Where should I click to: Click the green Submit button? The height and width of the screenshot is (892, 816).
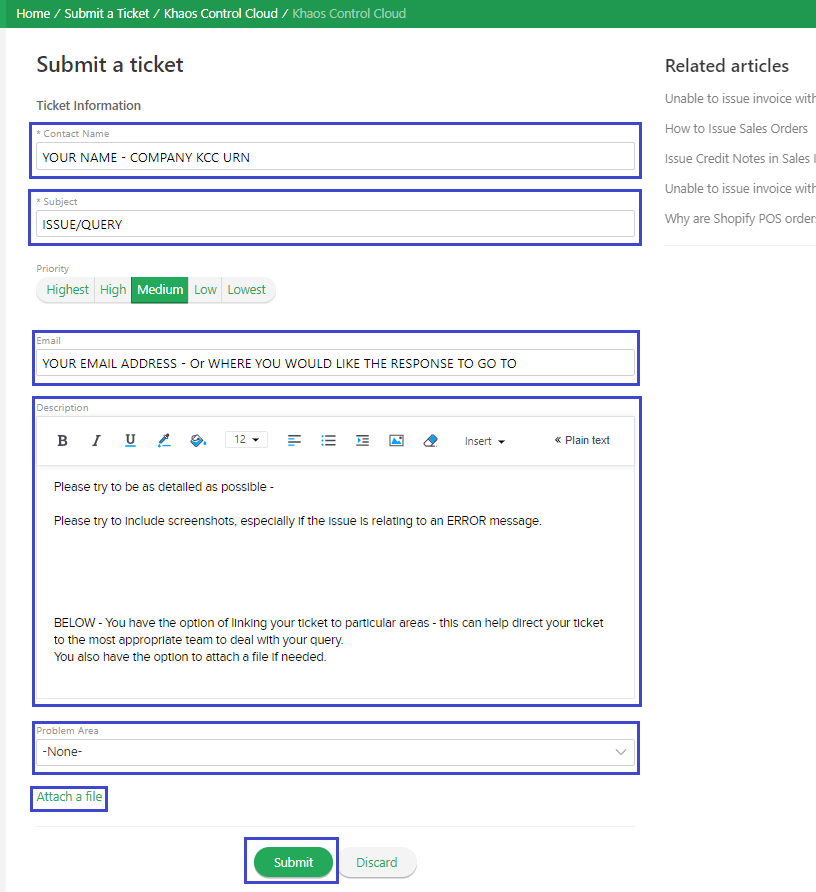click(x=293, y=862)
